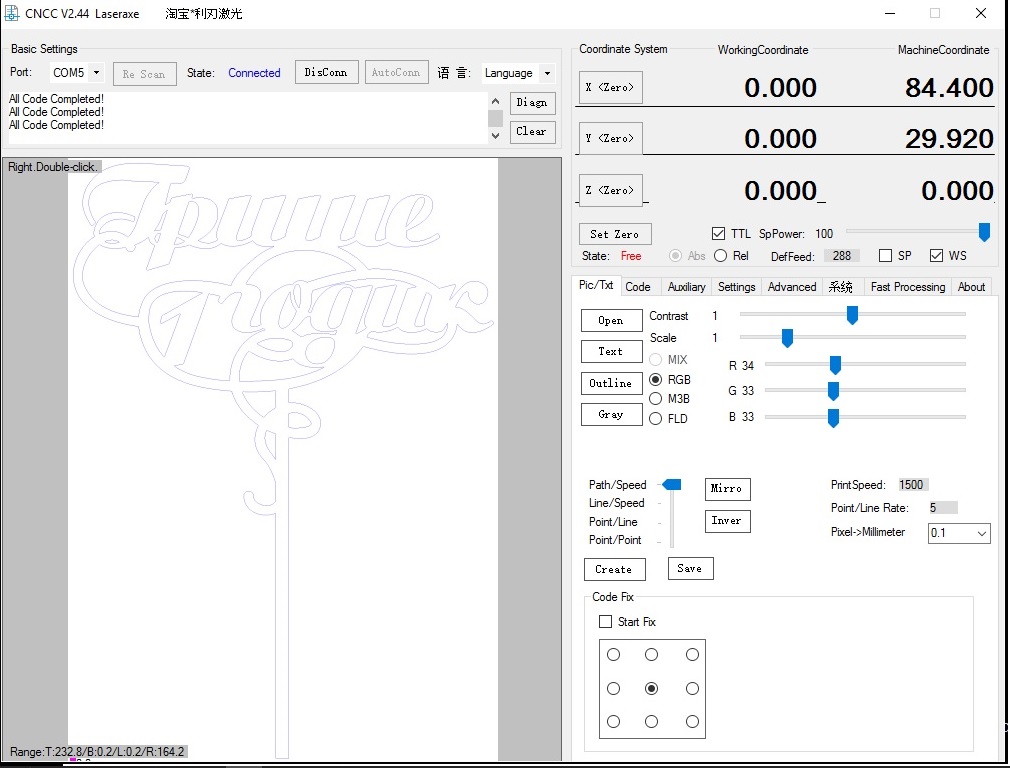Open the Language dropdown
The height and width of the screenshot is (768, 1010).
click(547, 73)
